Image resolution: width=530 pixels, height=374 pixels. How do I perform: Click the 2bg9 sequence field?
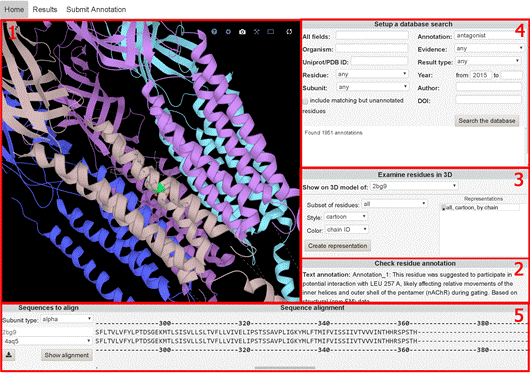click(47, 332)
